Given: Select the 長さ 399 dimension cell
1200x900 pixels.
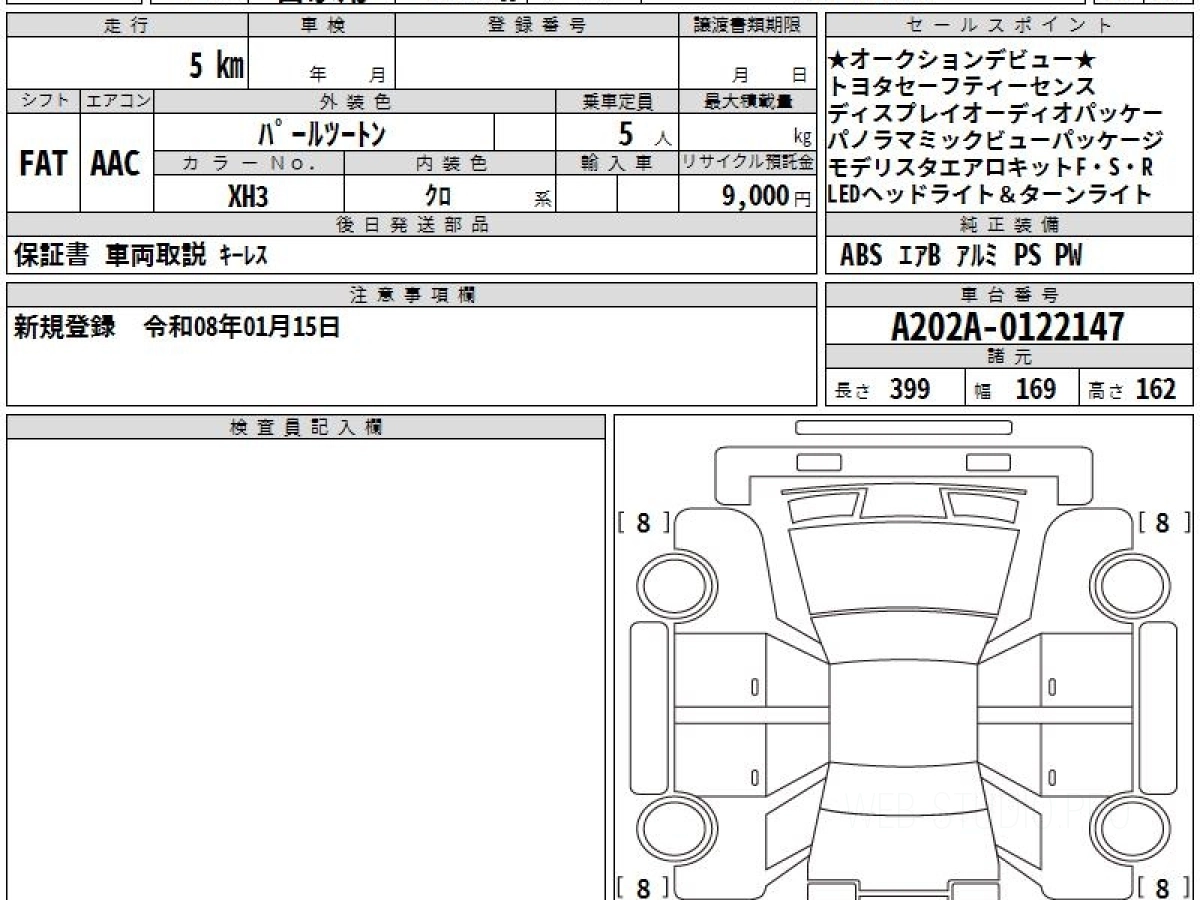Looking at the screenshot, I should (895, 388).
